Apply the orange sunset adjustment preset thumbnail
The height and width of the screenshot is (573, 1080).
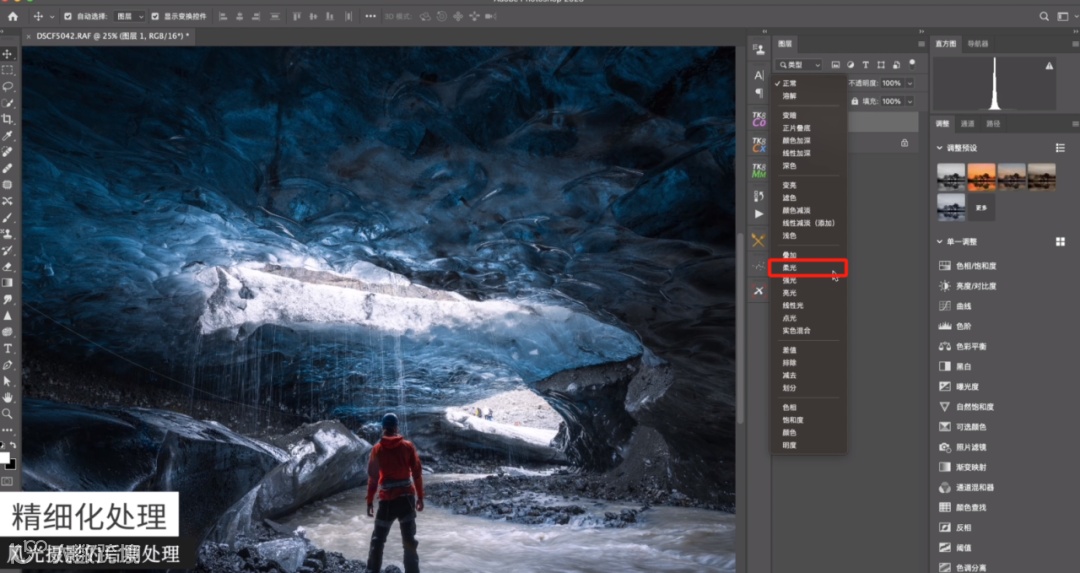click(982, 176)
